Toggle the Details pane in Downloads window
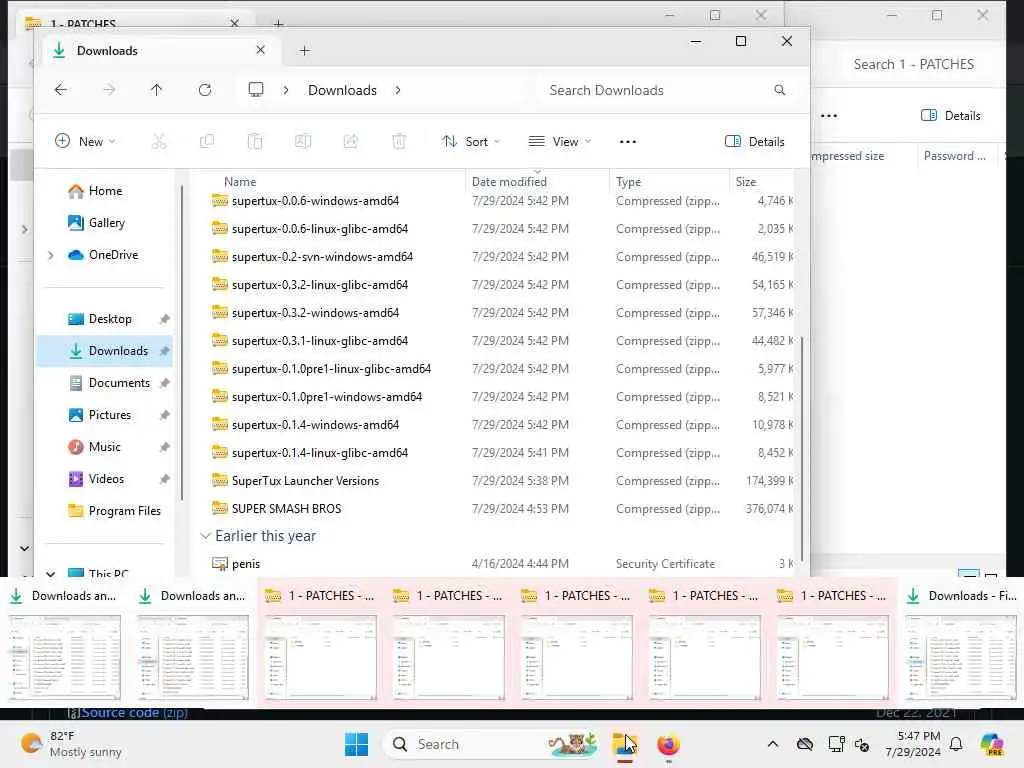The width and height of the screenshot is (1024, 768). (x=754, y=142)
